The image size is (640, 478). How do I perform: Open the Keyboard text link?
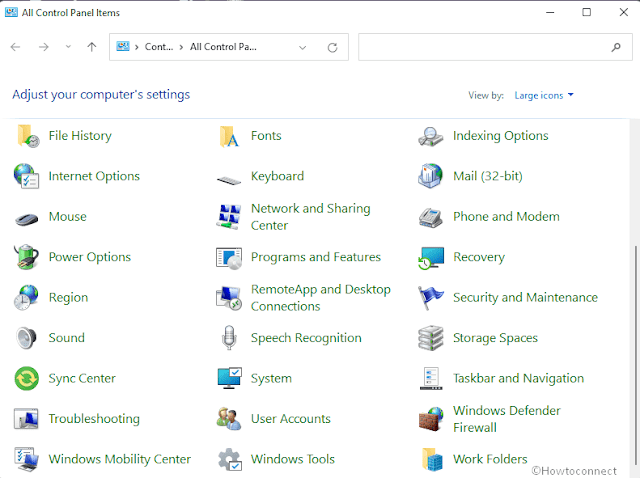click(x=278, y=176)
